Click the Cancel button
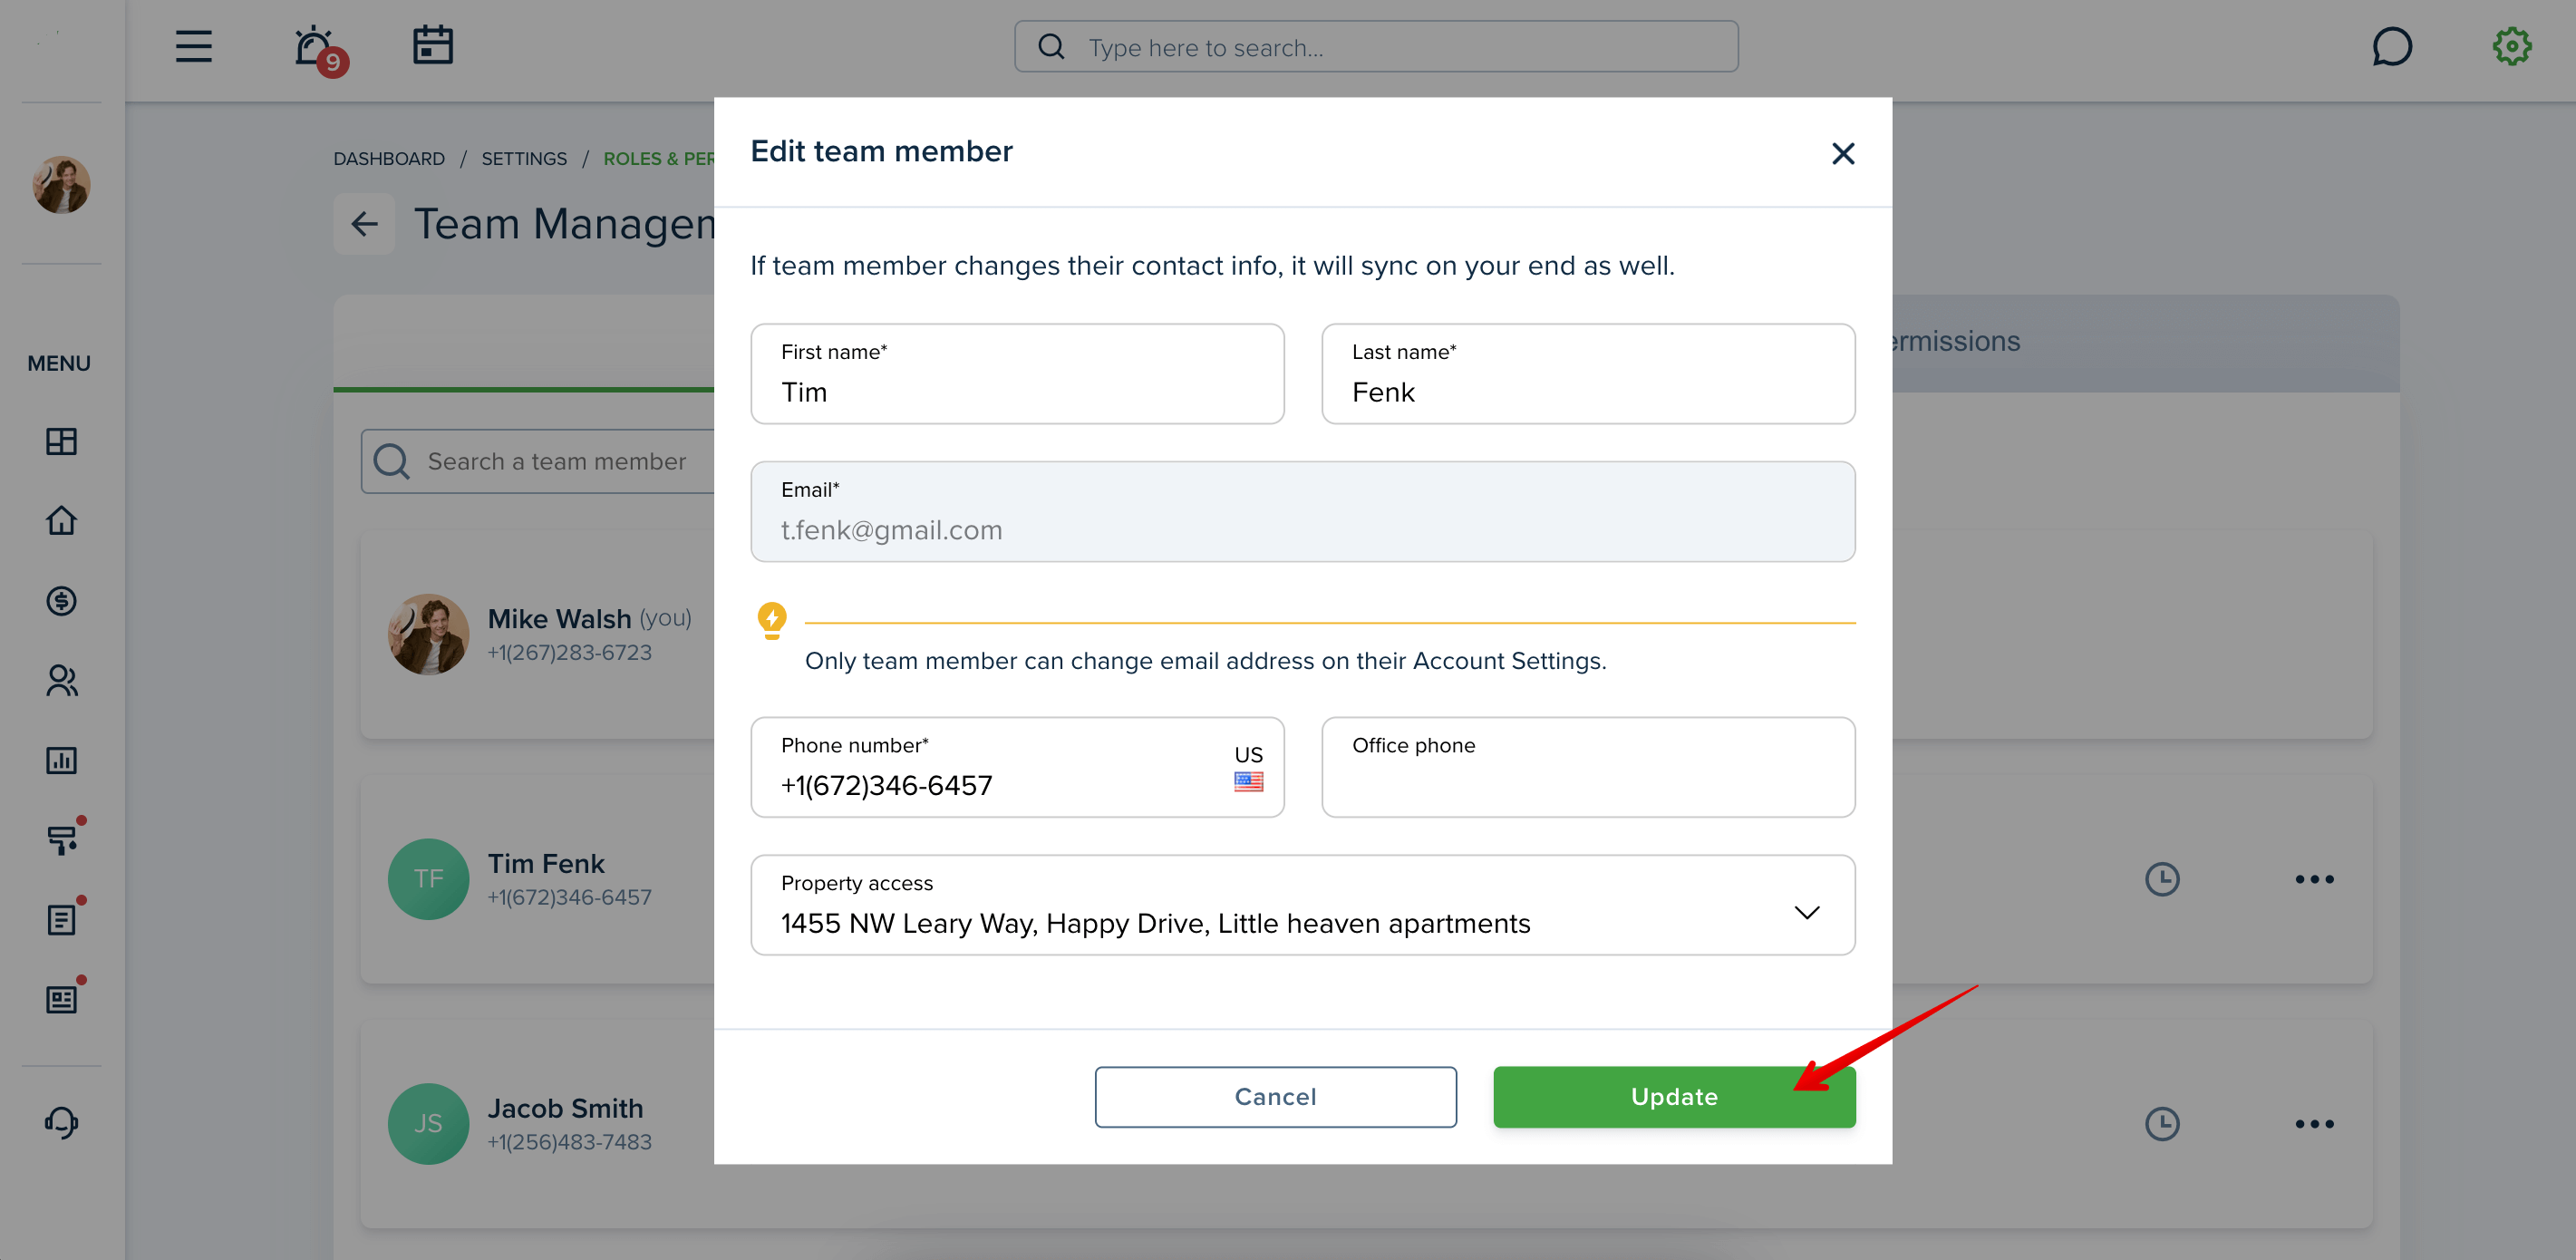The width and height of the screenshot is (2576, 1260). coord(1275,1096)
